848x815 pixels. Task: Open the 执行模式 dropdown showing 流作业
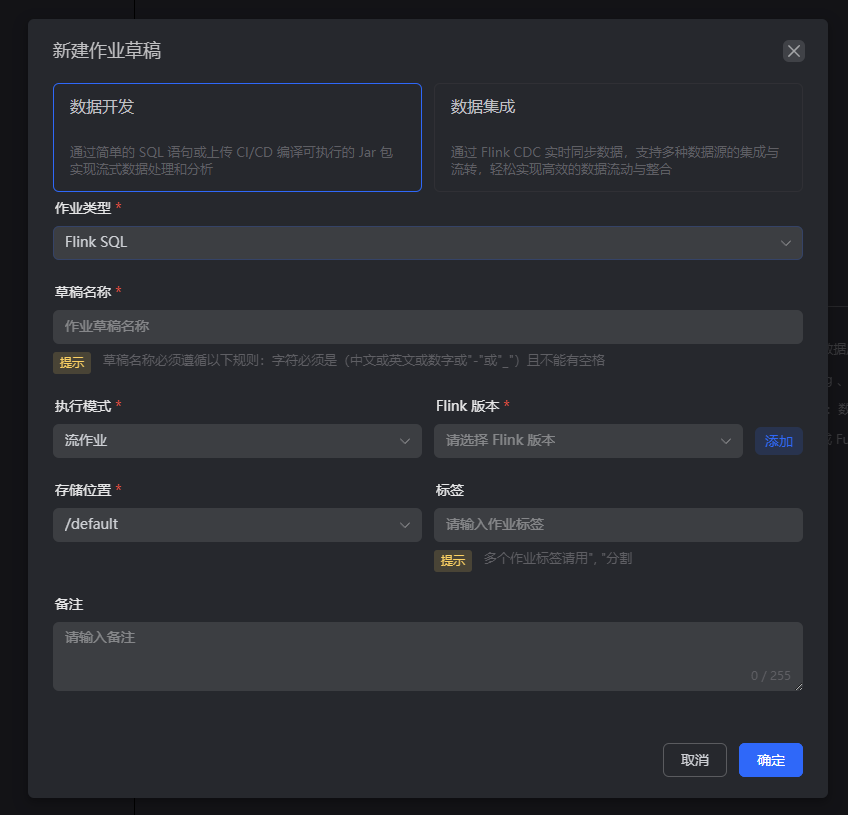click(x=237, y=441)
